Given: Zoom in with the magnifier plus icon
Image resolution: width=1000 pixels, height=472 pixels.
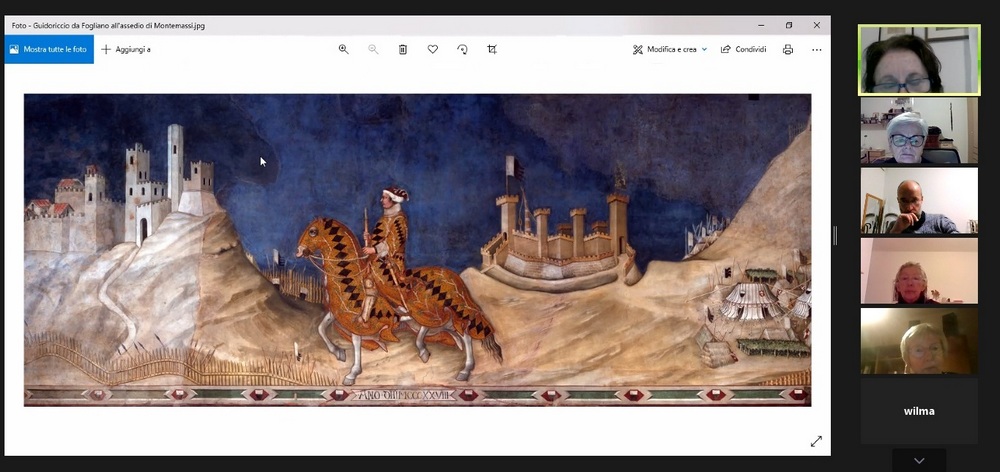Looking at the screenshot, I should click(x=344, y=49).
